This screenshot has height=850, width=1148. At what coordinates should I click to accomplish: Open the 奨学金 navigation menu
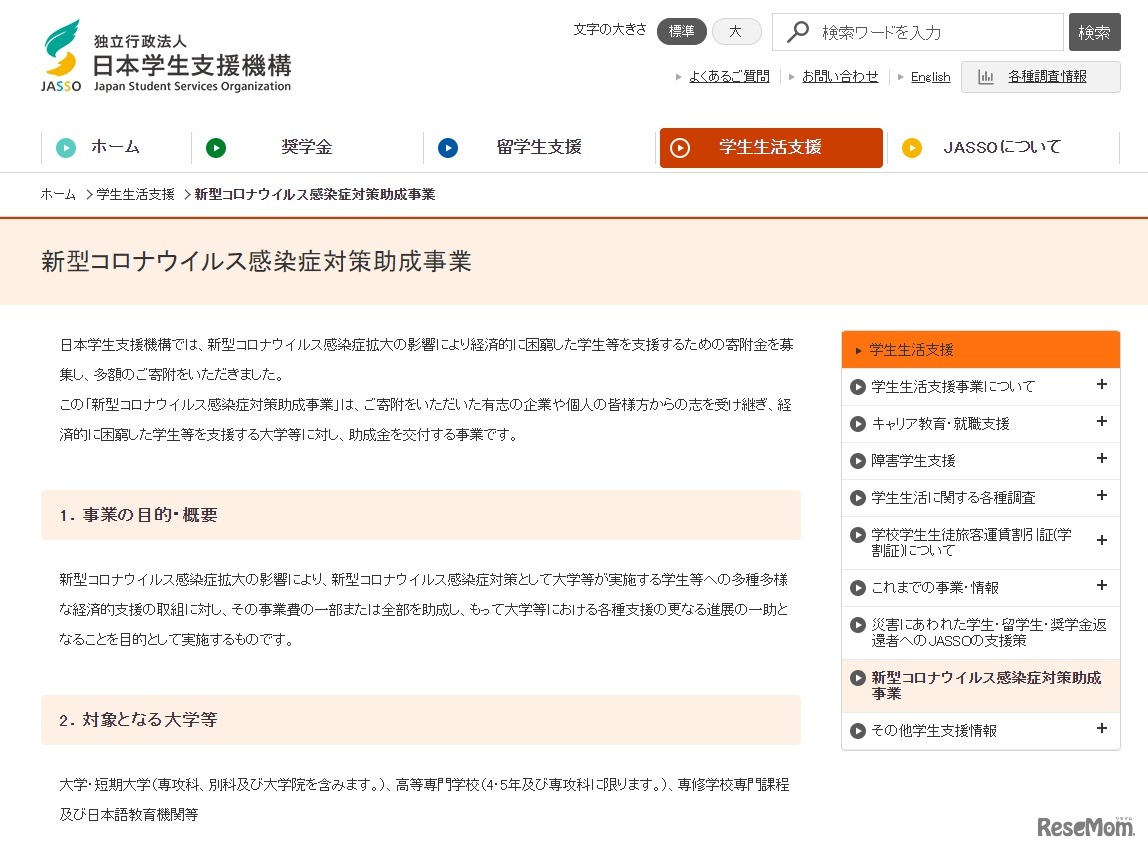pyautogui.click(x=306, y=147)
